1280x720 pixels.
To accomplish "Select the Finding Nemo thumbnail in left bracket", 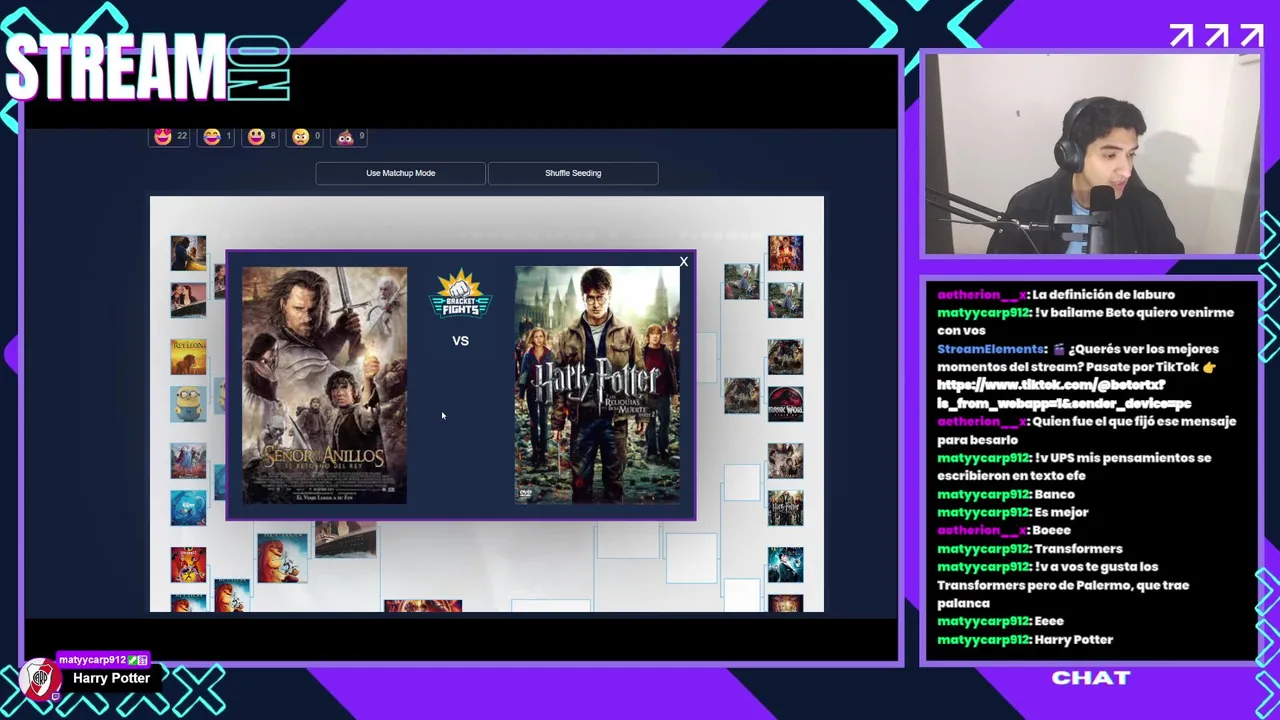I will click(x=188, y=509).
